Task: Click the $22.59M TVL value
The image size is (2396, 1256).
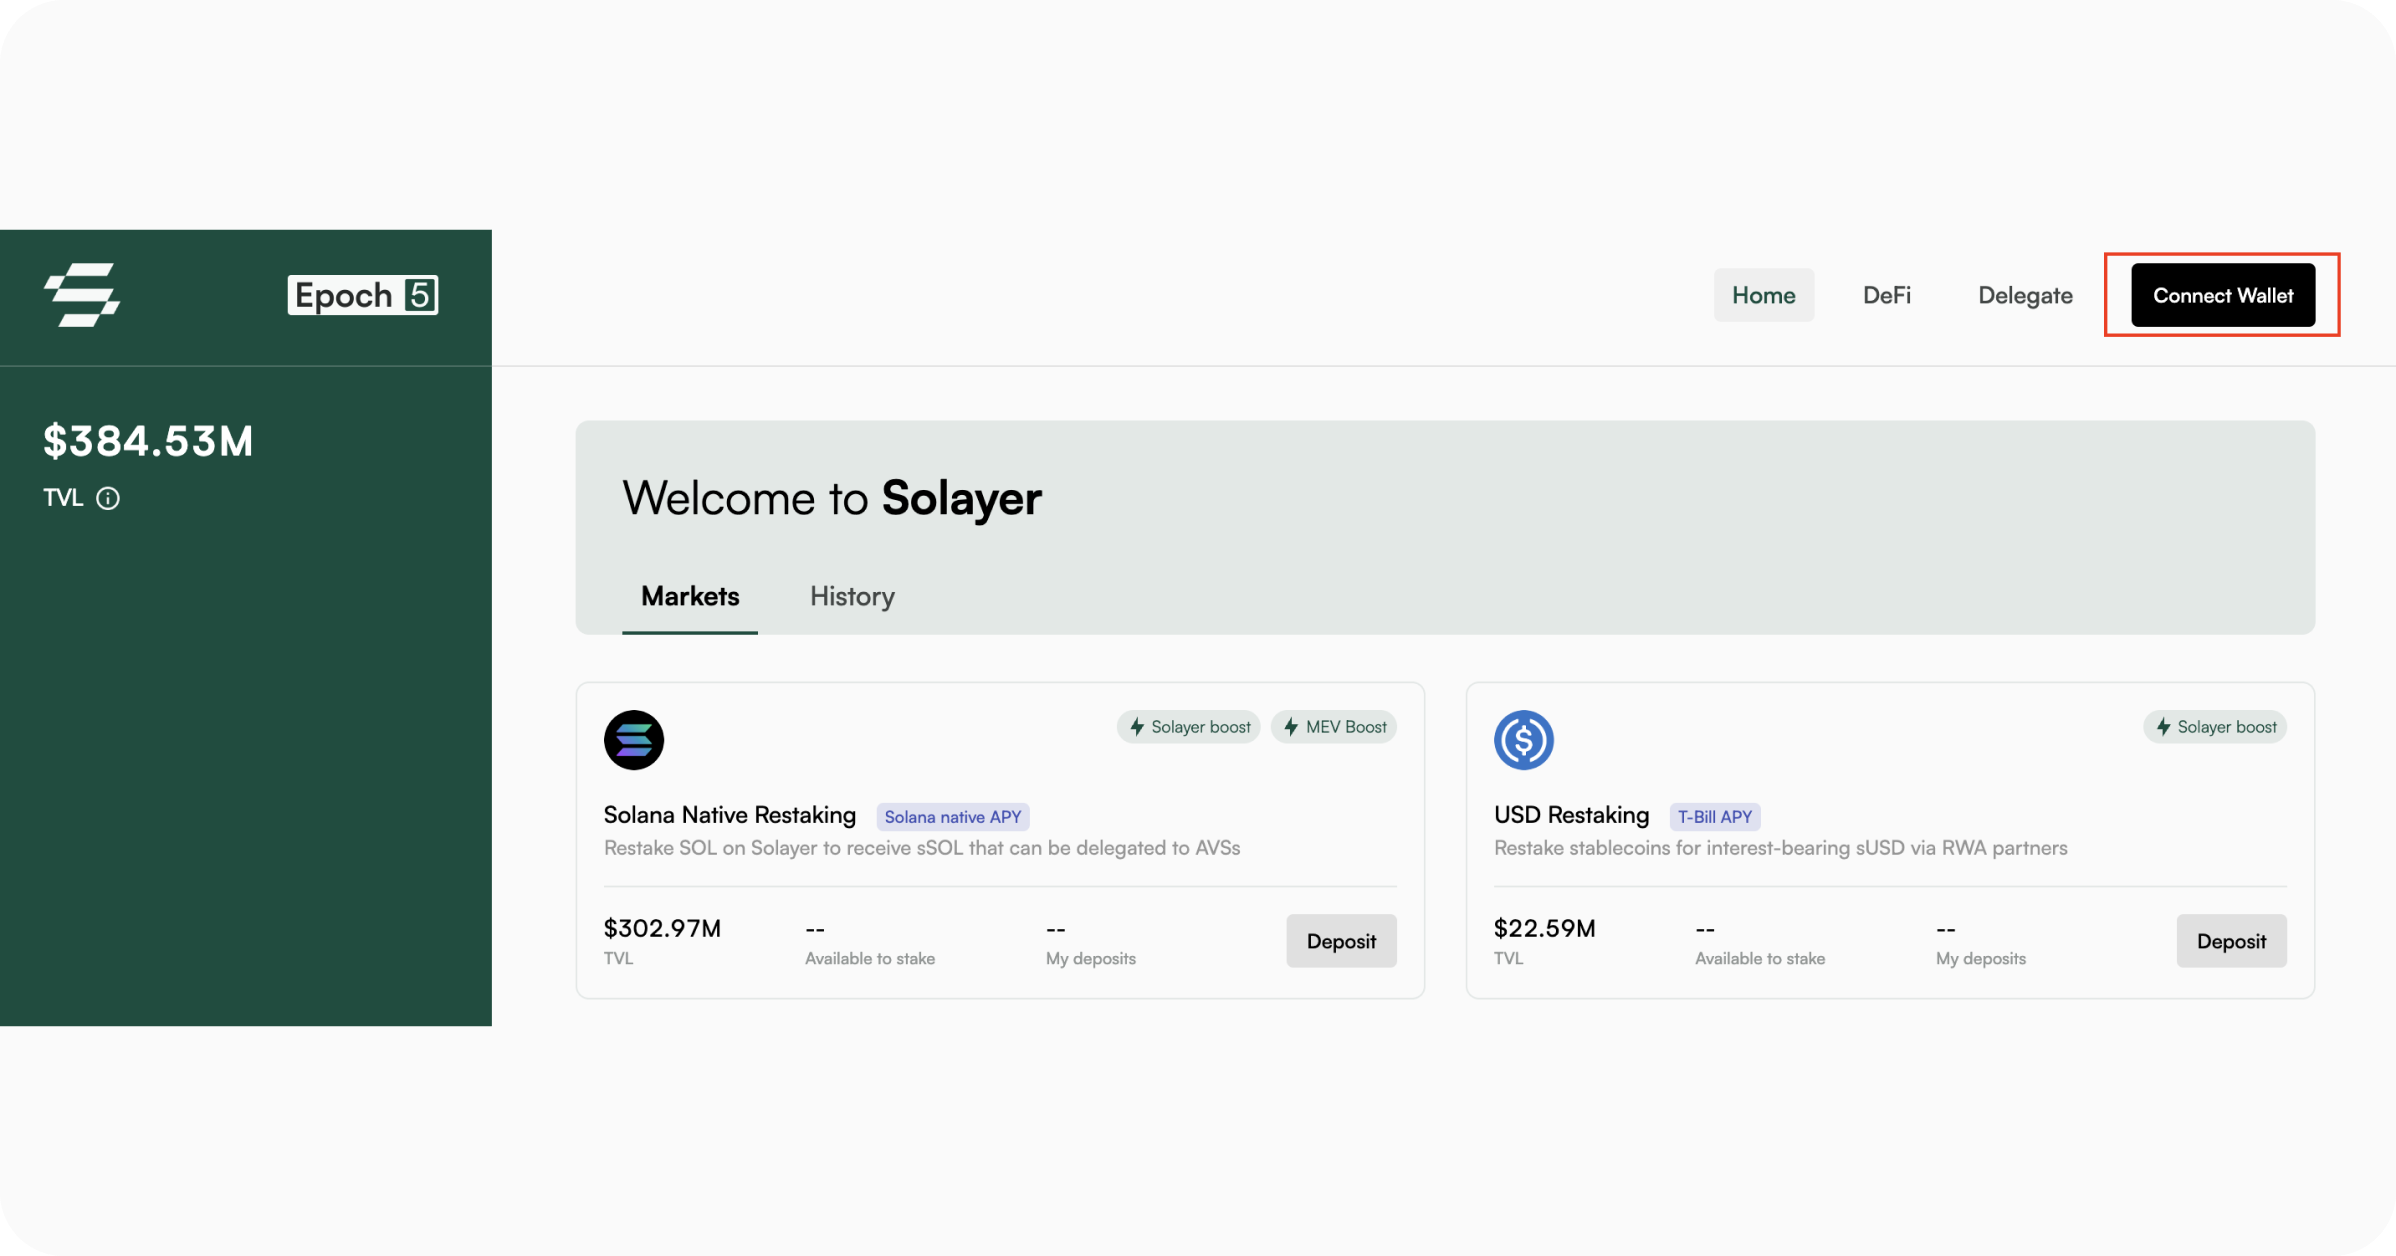Action: click(1544, 928)
